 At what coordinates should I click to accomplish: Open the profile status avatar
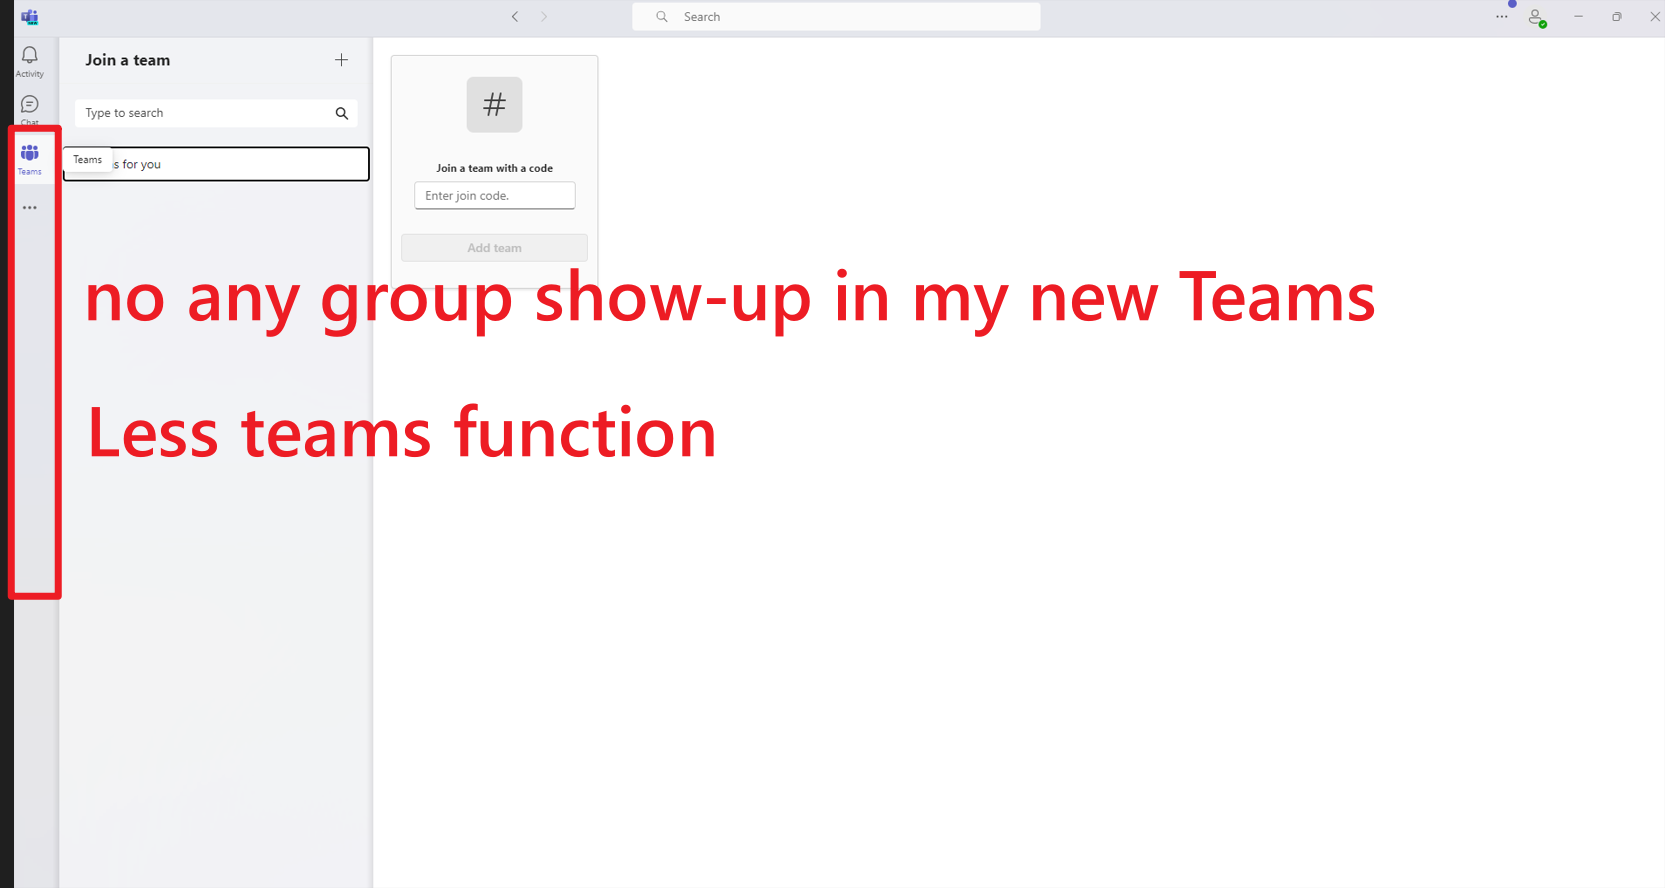1538,18
